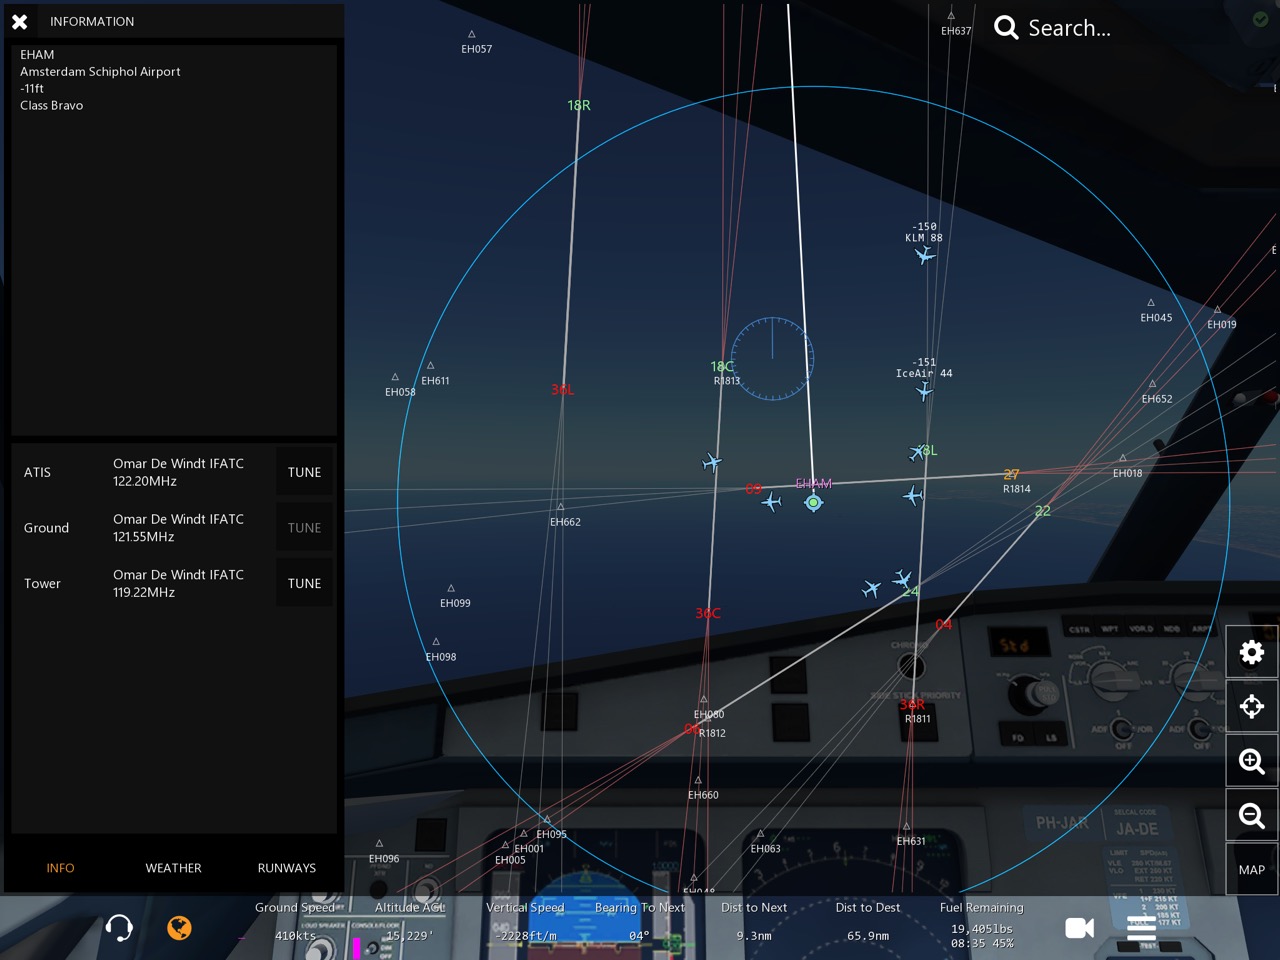Type in the Search field
1280x960 pixels.
(x=1069, y=28)
